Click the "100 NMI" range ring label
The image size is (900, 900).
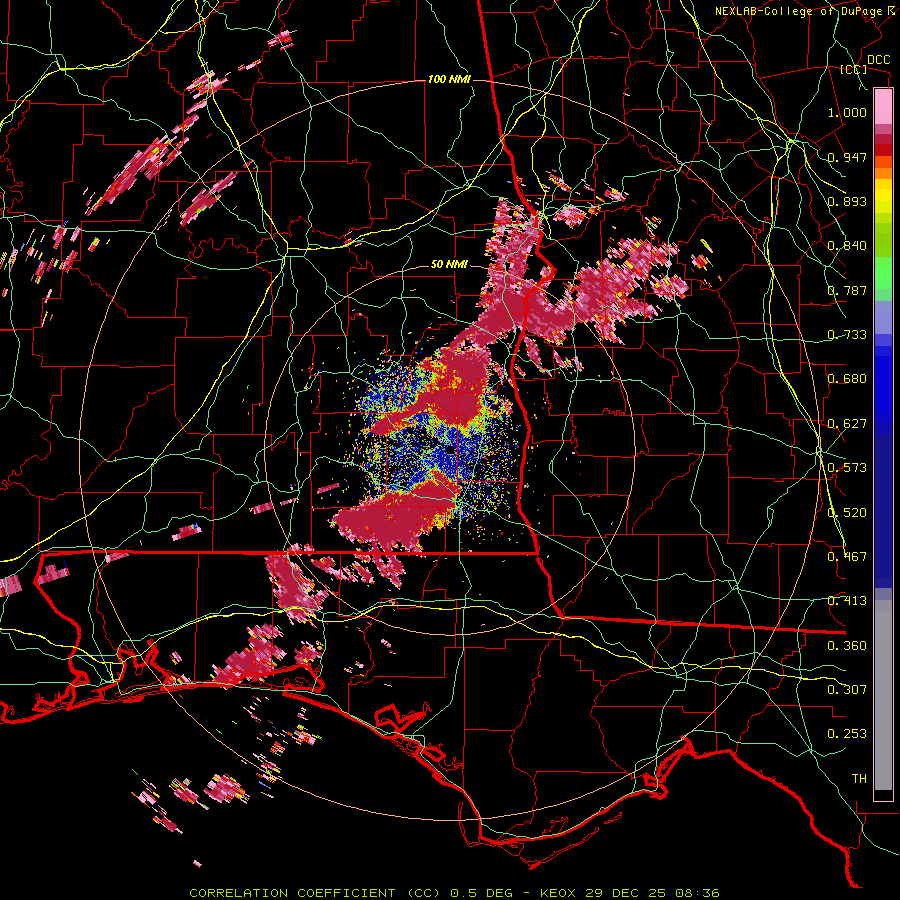click(449, 79)
